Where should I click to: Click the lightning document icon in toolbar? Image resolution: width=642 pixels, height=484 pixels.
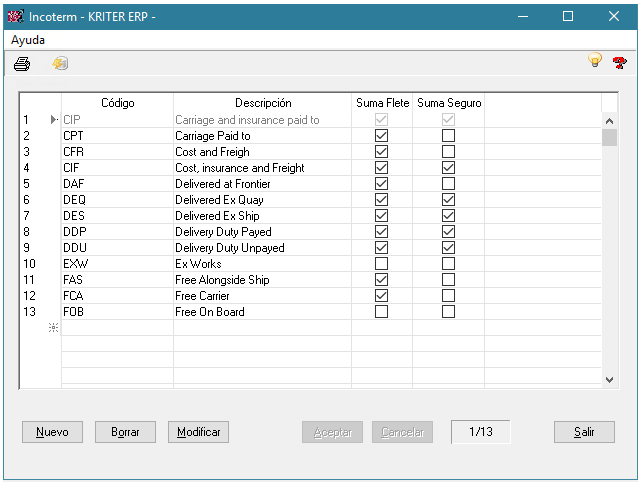pyautogui.click(x=60, y=64)
